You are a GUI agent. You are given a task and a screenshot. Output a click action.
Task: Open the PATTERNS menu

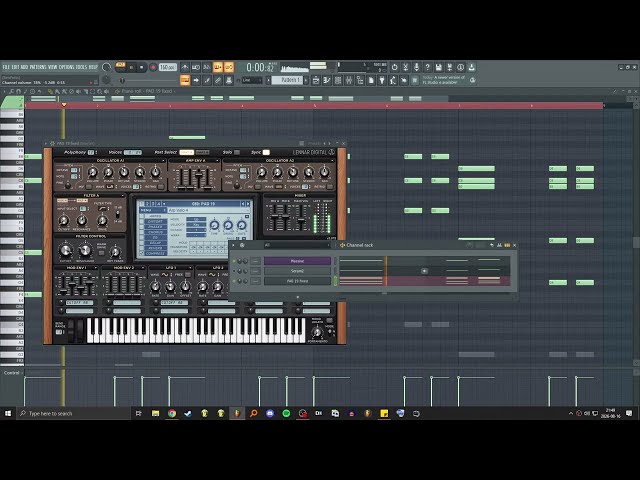pyautogui.click(x=38, y=67)
